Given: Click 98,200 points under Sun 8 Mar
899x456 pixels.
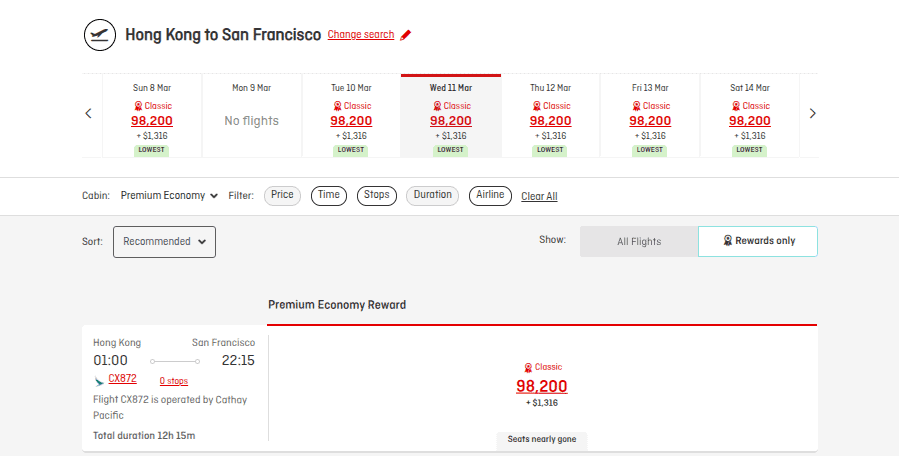Looking at the screenshot, I should 152,121.
